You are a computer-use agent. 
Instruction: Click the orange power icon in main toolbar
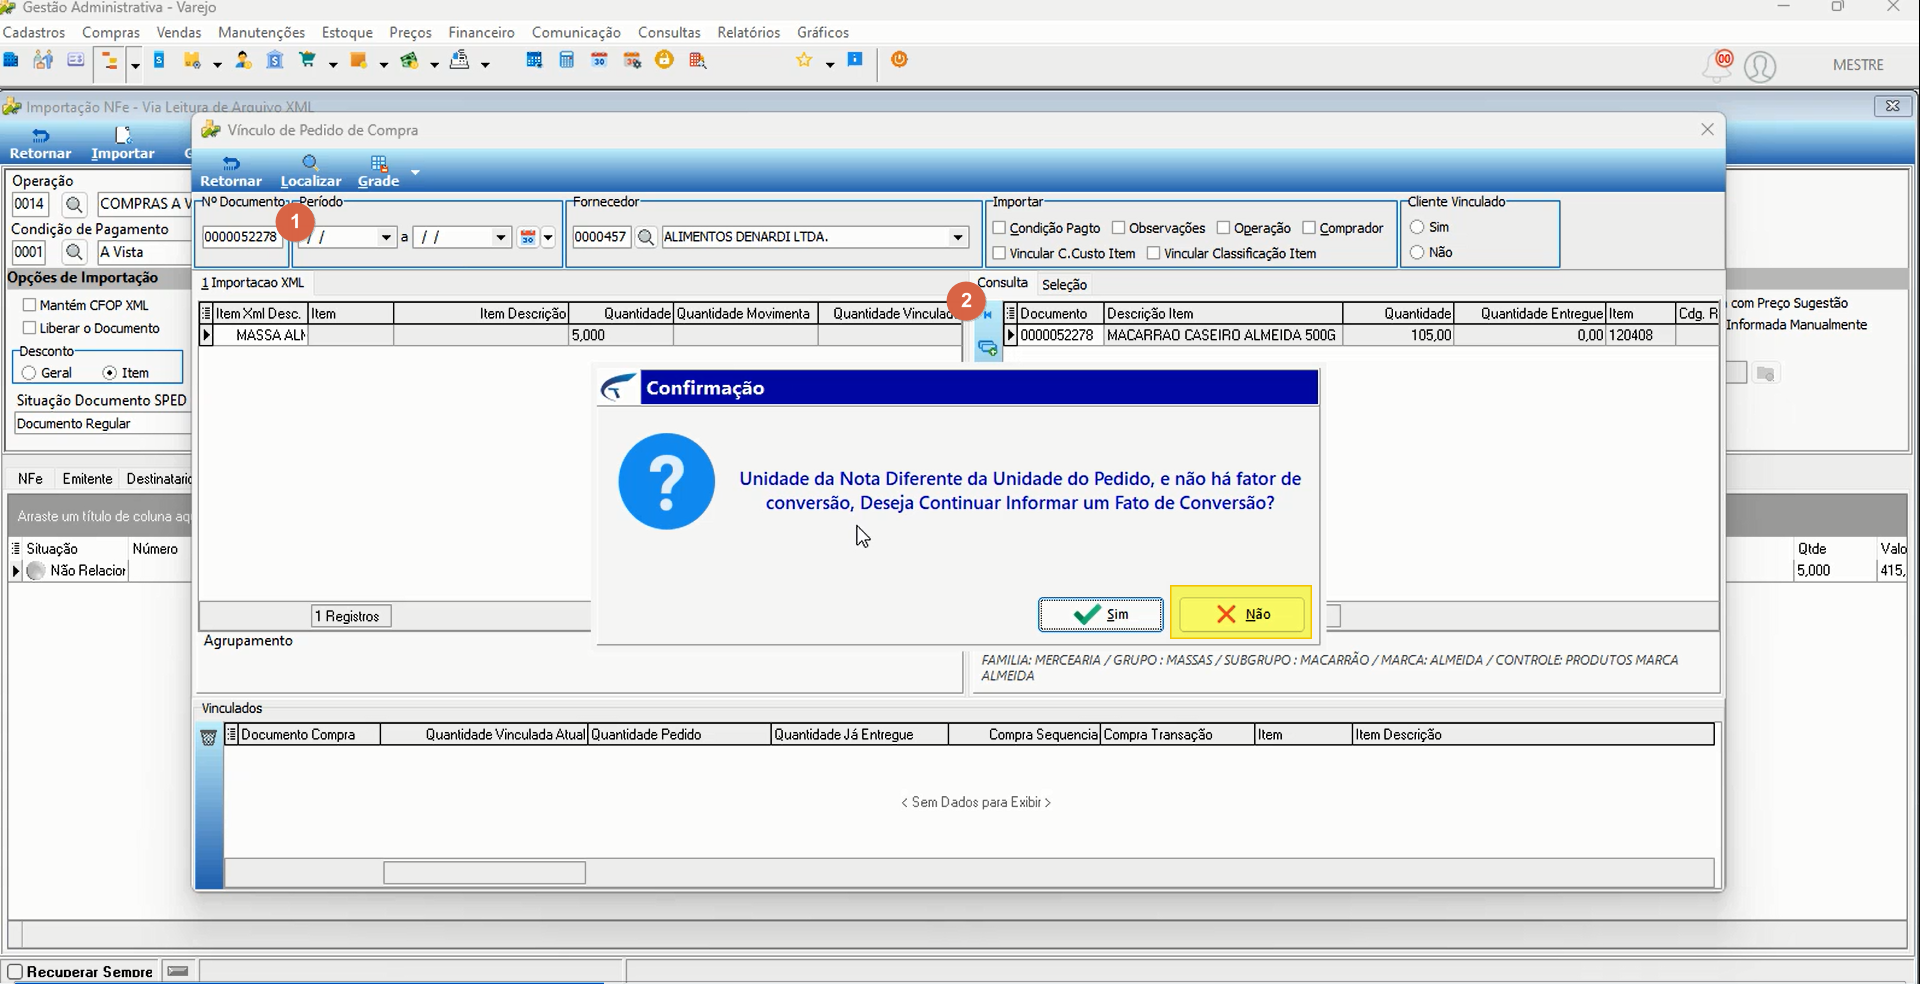click(899, 60)
